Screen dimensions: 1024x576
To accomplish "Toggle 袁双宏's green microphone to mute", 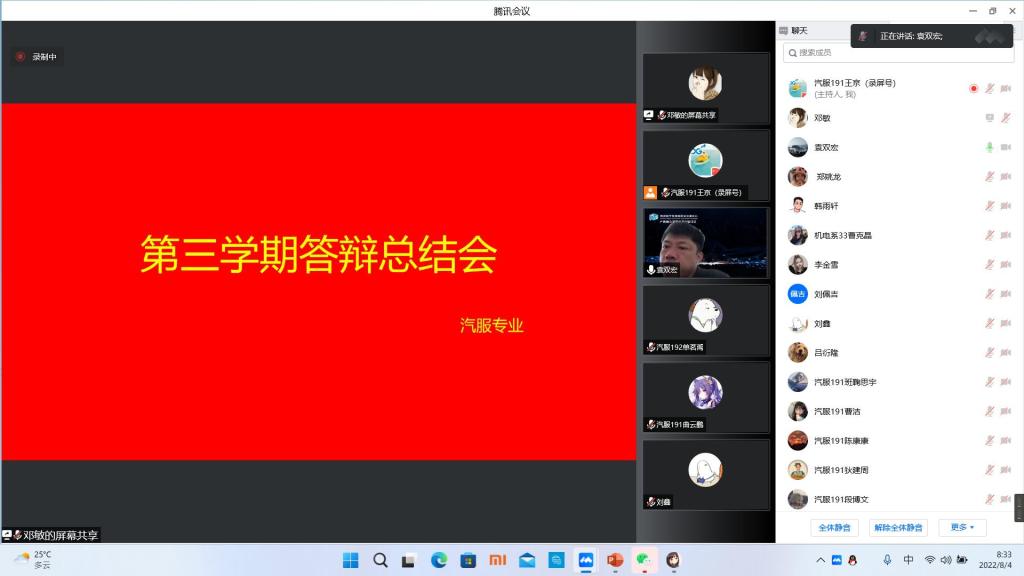I will [x=989, y=147].
